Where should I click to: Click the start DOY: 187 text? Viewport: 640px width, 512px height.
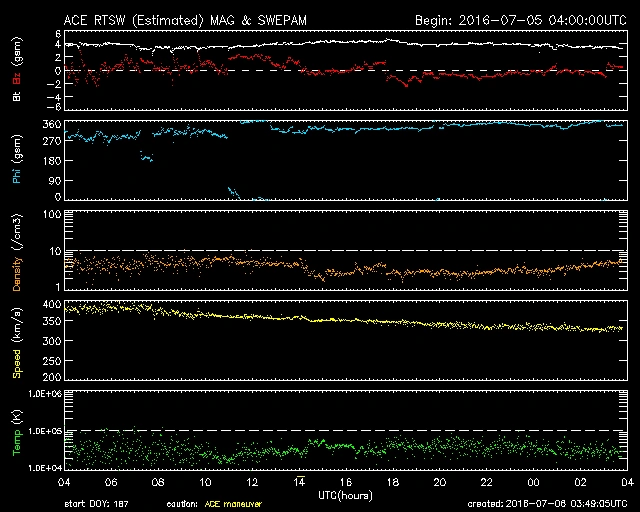[95, 504]
